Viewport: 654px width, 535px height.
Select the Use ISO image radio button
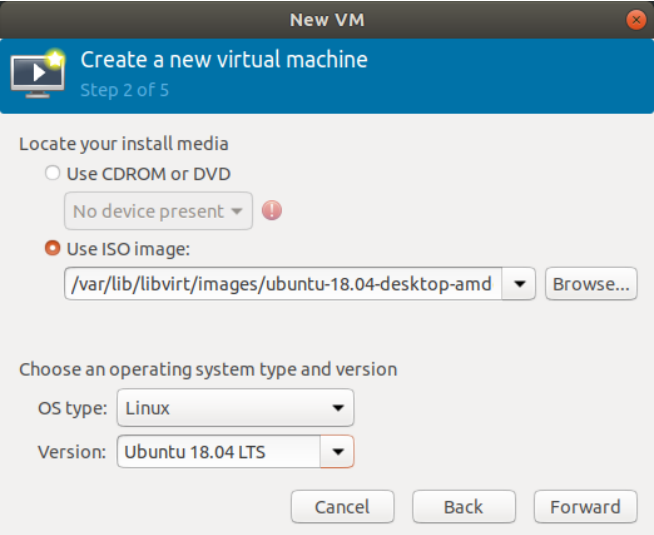(x=53, y=248)
